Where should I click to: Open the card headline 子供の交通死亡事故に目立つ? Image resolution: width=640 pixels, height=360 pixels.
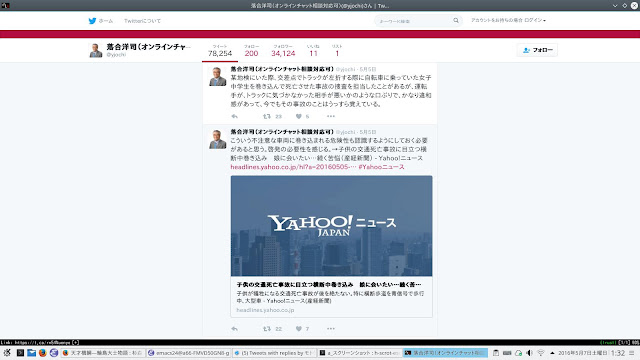point(329,284)
